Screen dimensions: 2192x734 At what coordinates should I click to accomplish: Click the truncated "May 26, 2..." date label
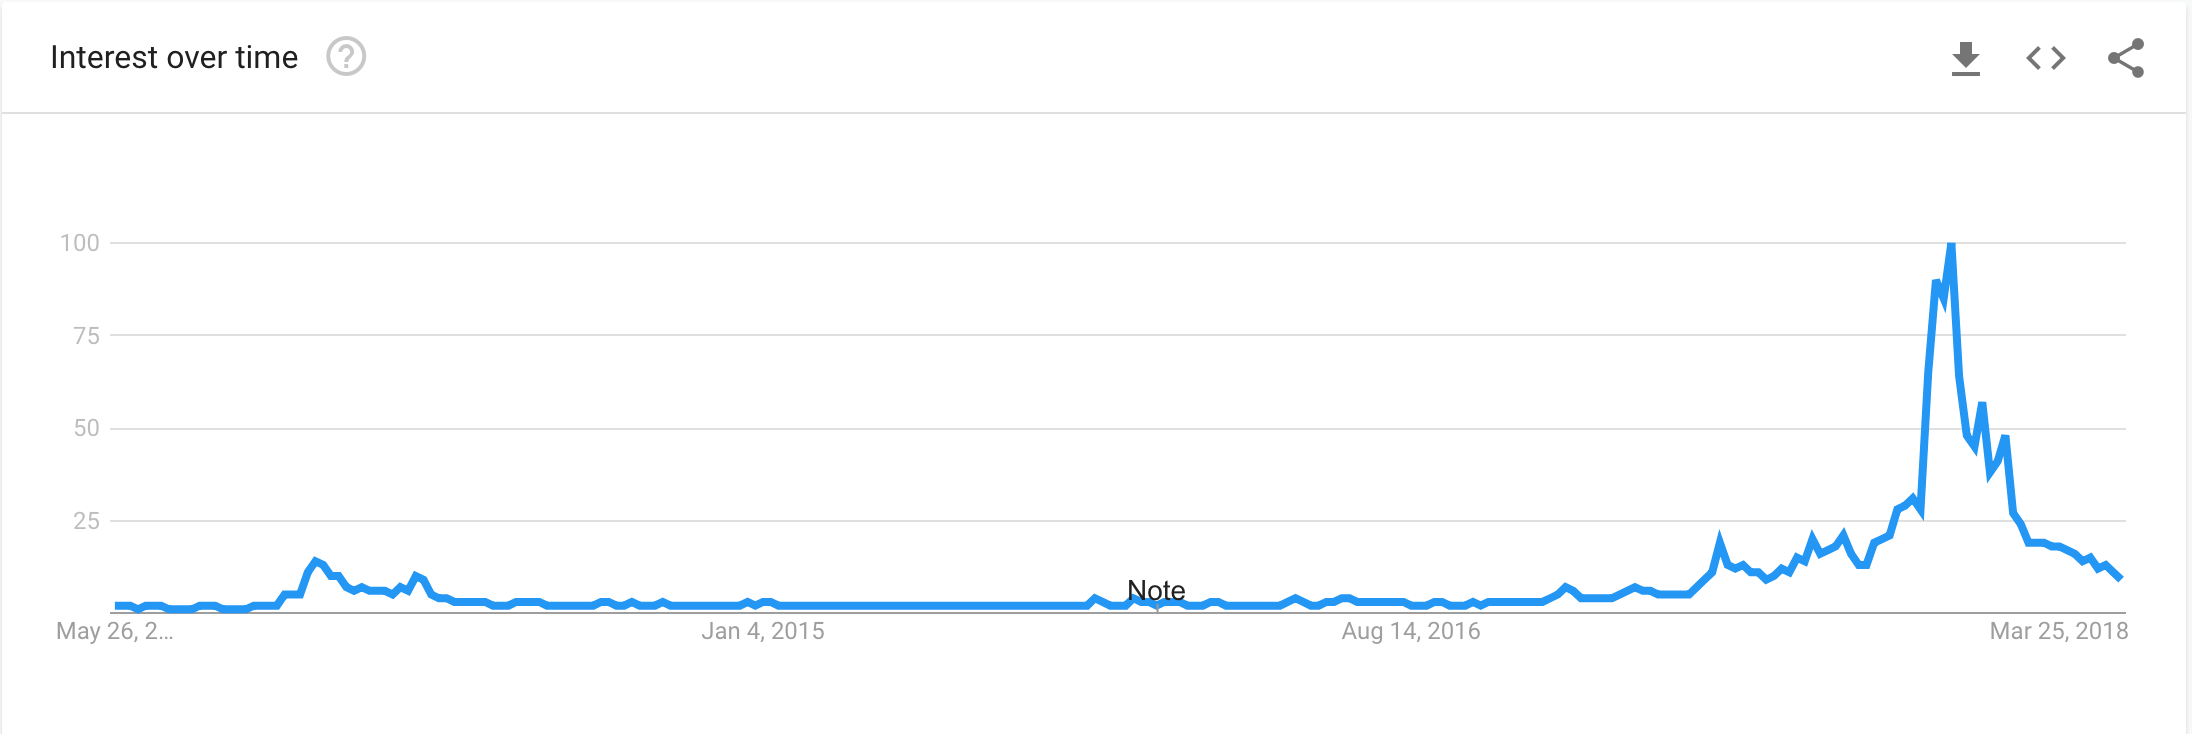click(114, 631)
